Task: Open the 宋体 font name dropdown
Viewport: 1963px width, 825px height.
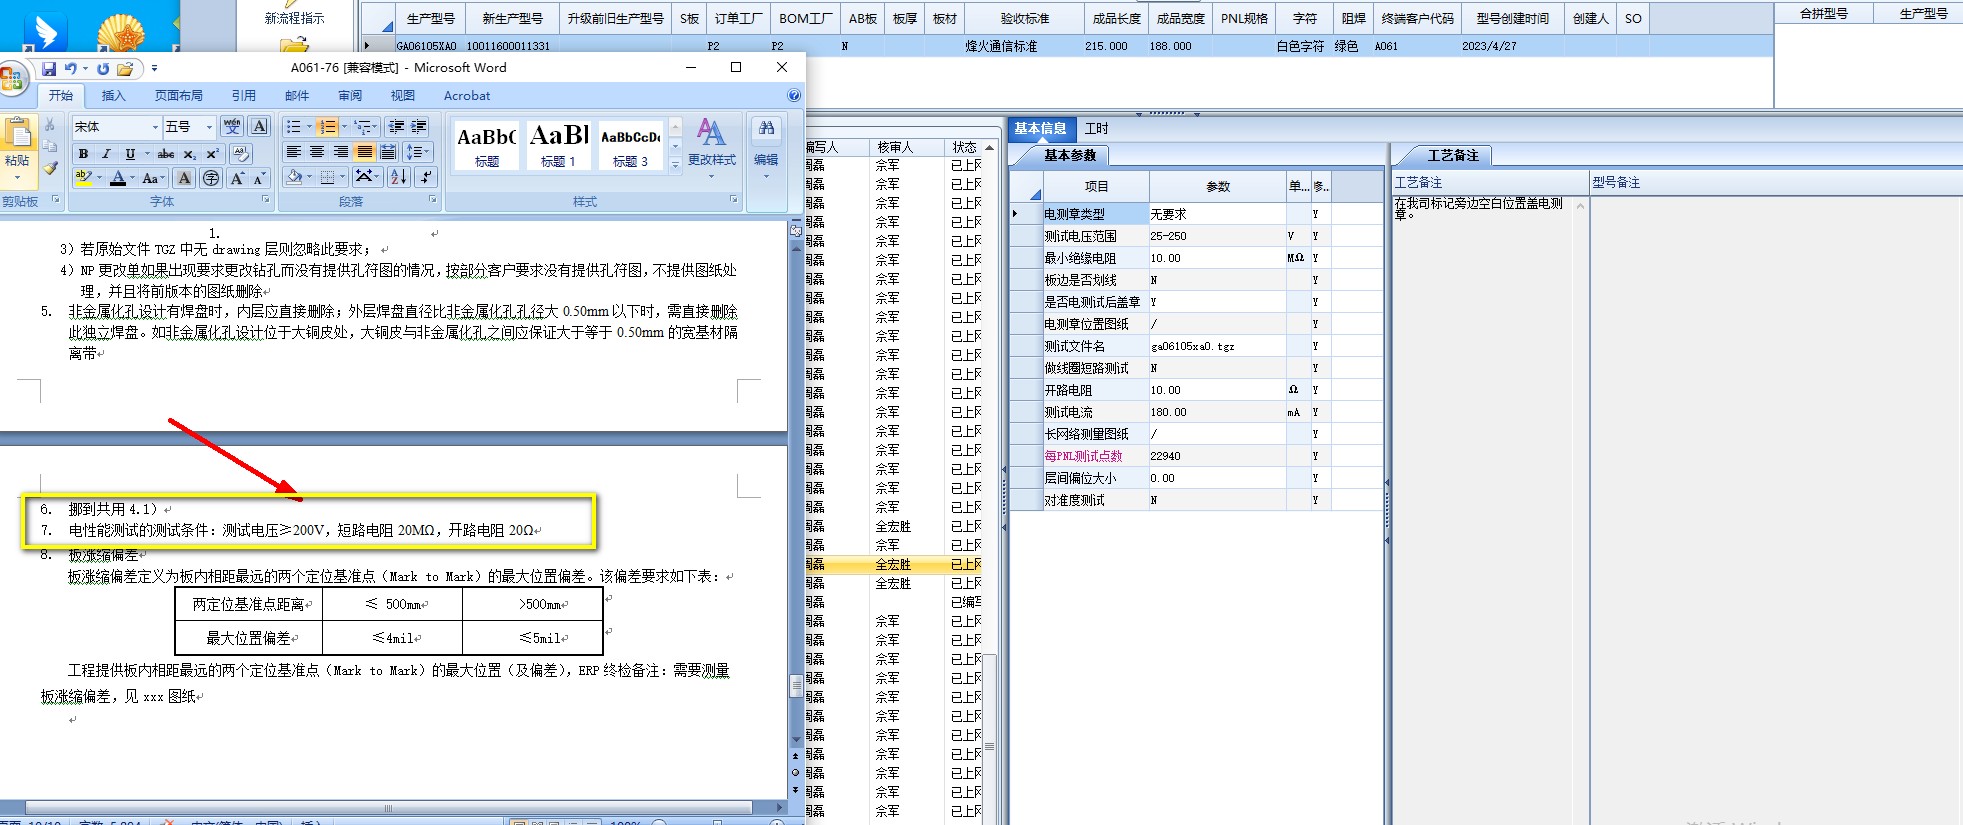Action: (x=155, y=127)
